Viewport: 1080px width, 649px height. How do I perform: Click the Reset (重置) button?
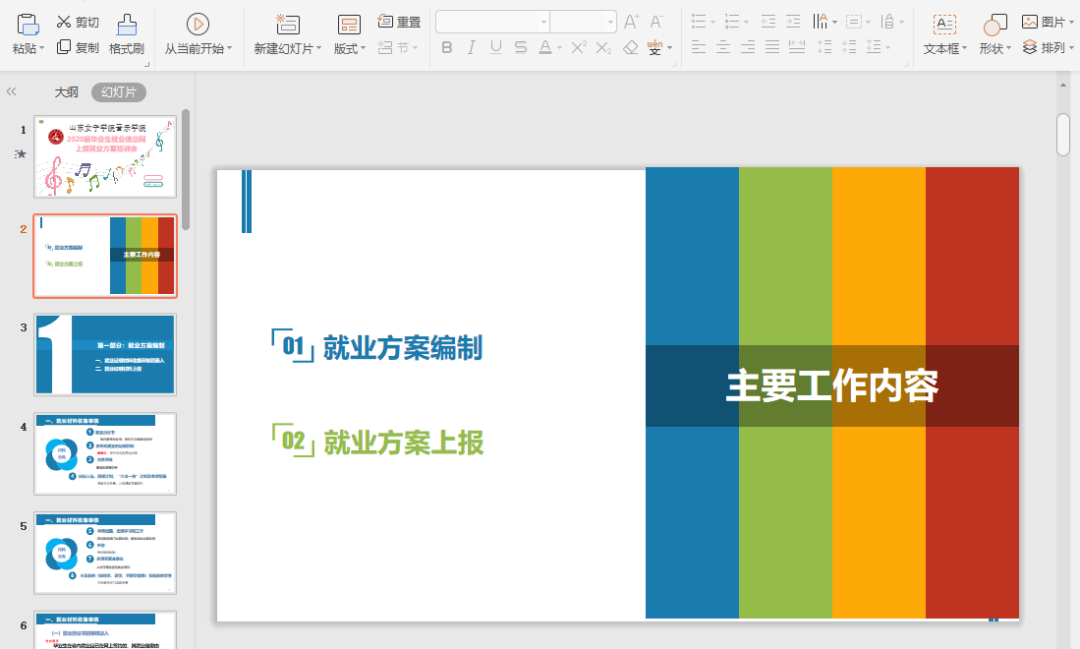pos(399,22)
